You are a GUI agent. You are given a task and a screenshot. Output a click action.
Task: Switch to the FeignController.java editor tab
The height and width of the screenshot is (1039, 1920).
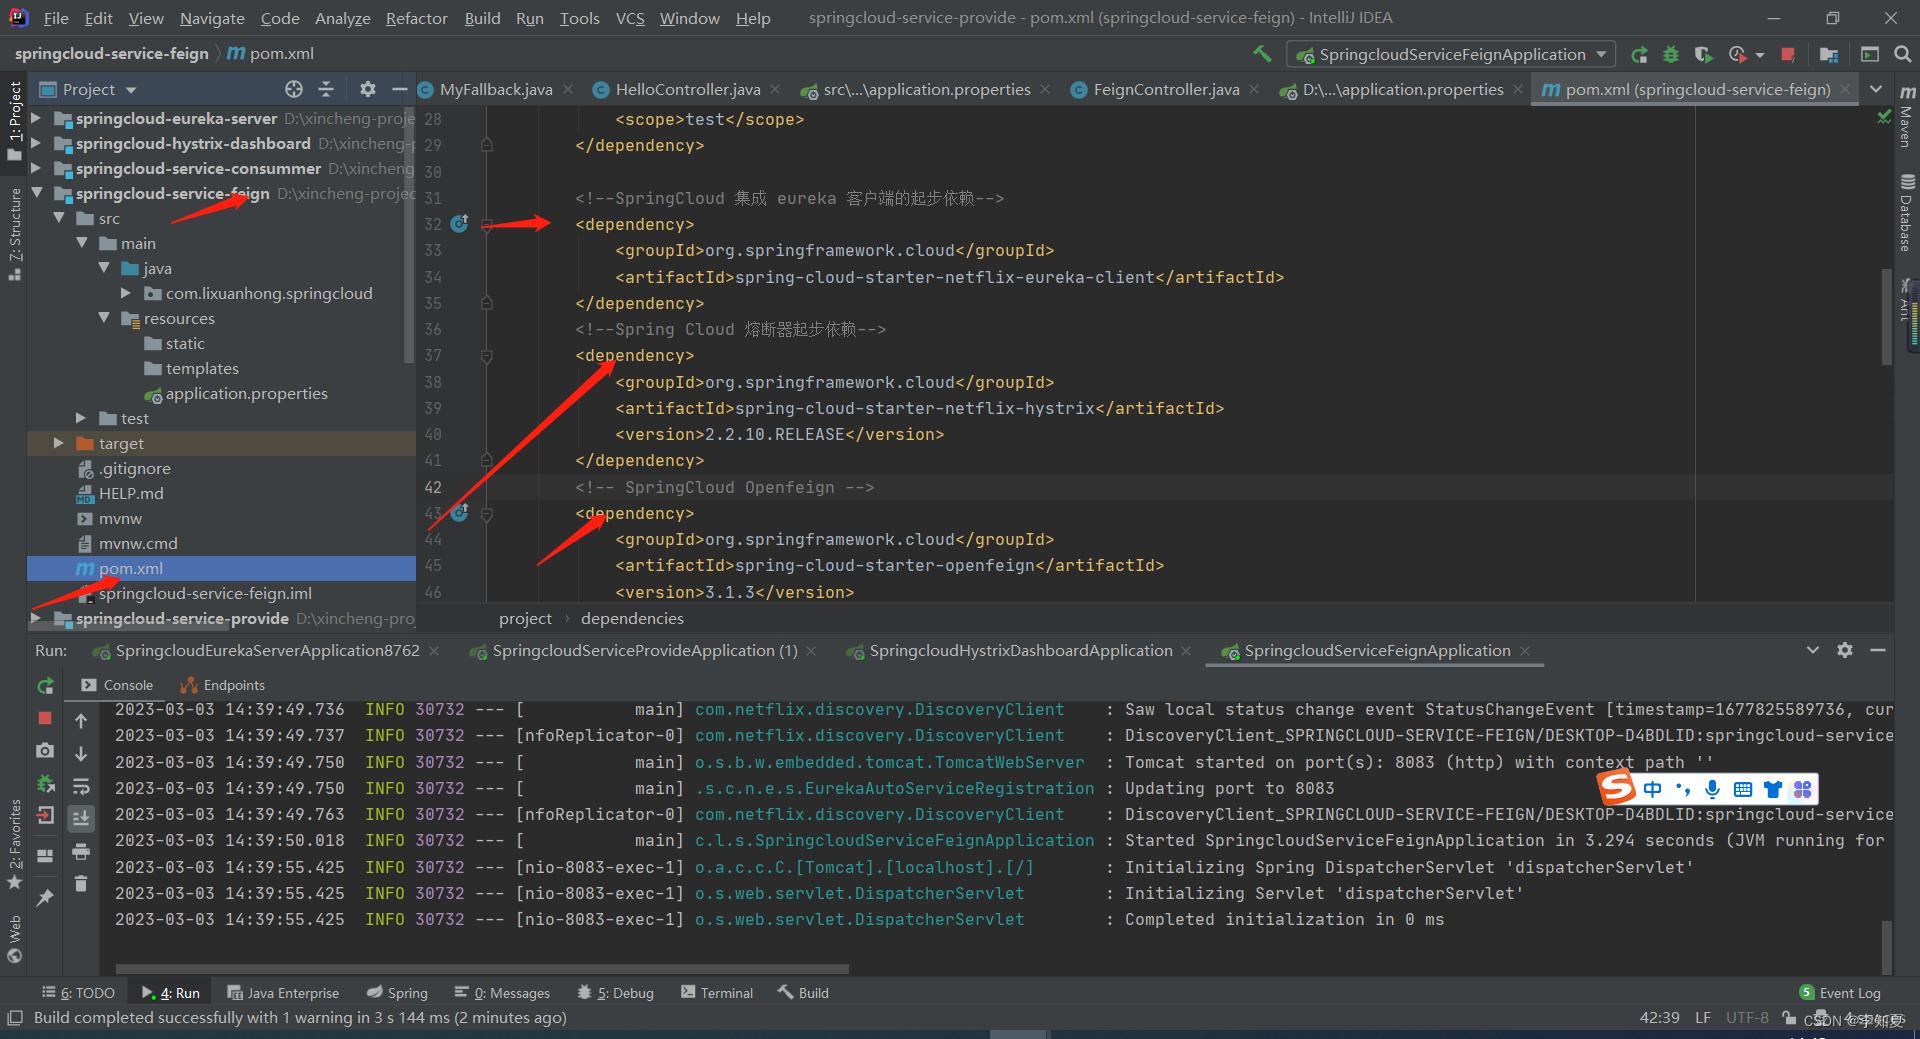click(x=1165, y=89)
